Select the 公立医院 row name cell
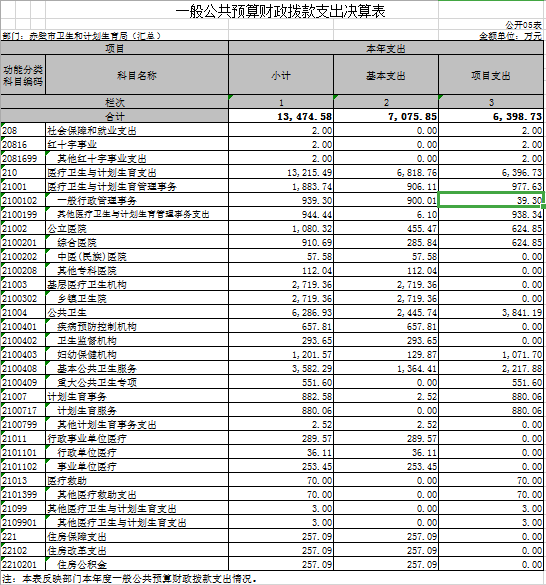 (137, 228)
